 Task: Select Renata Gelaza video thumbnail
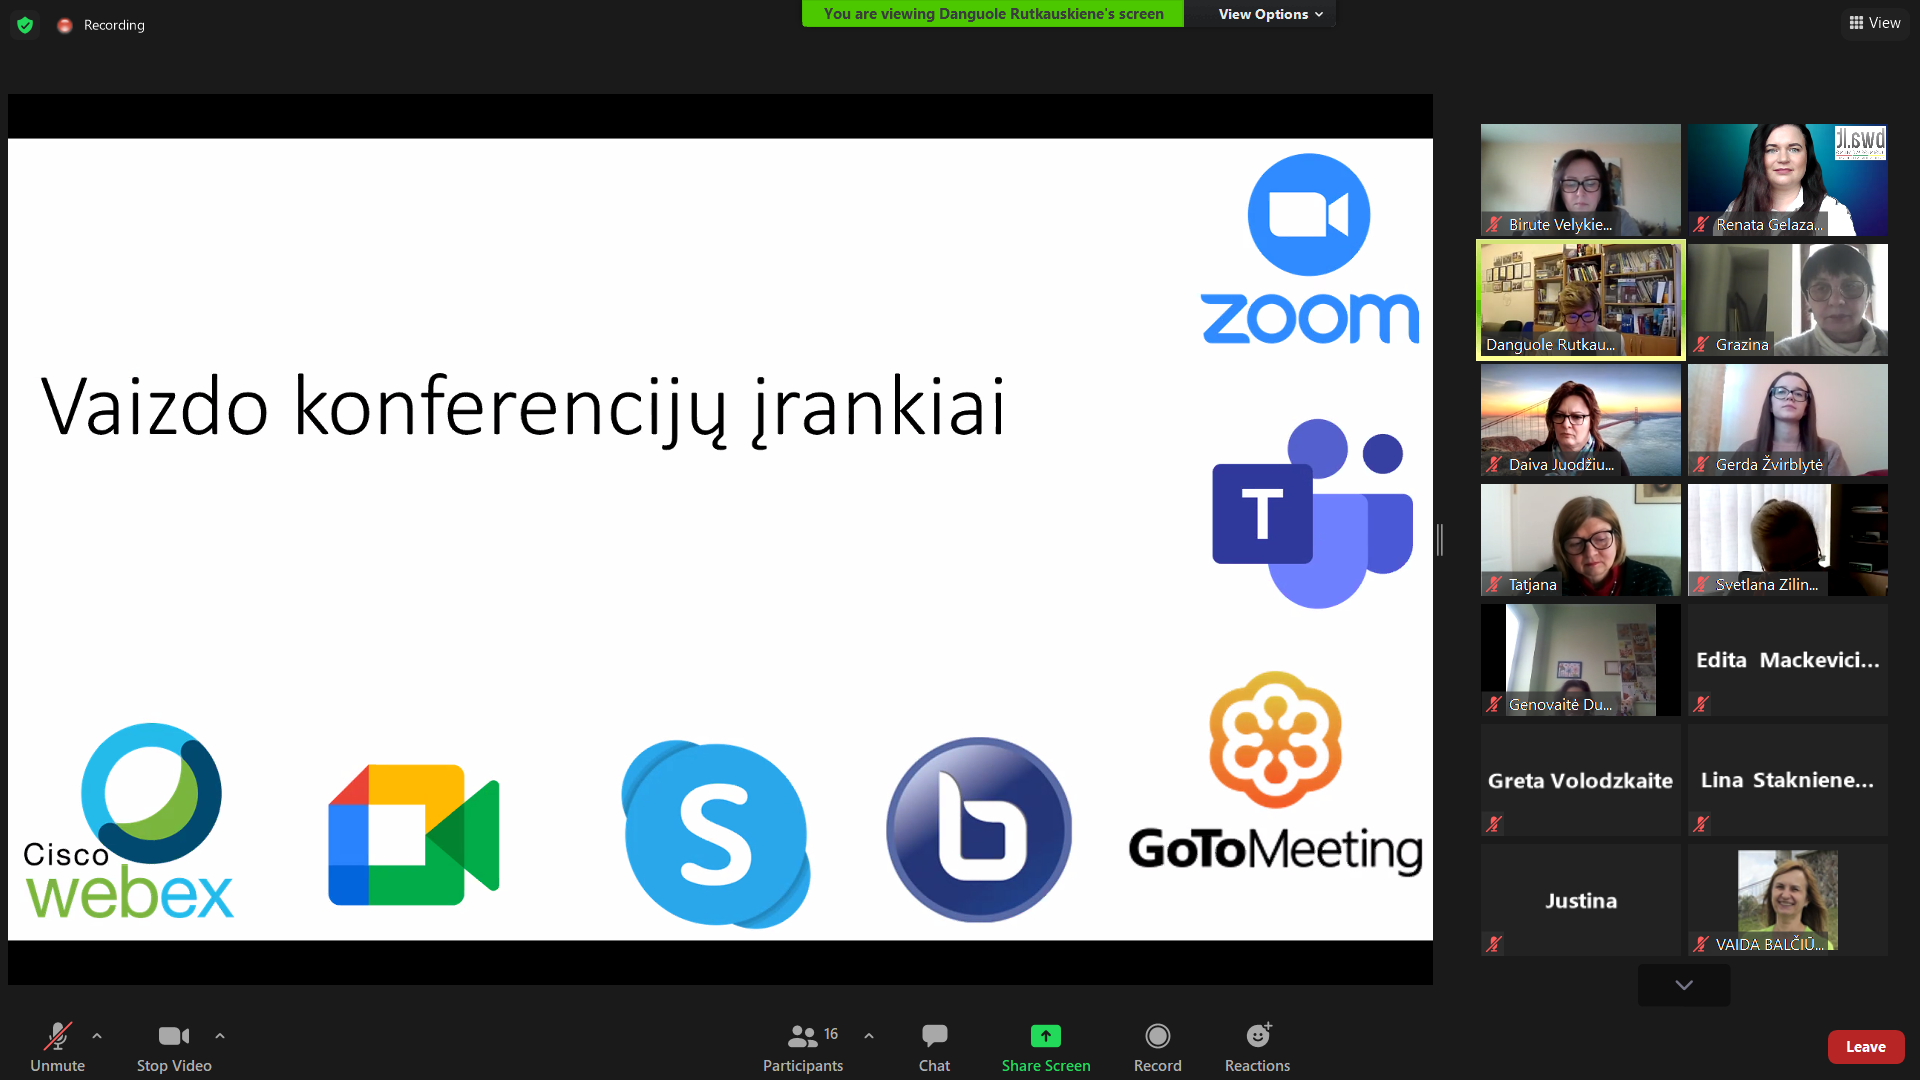pyautogui.click(x=1788, y=180)
